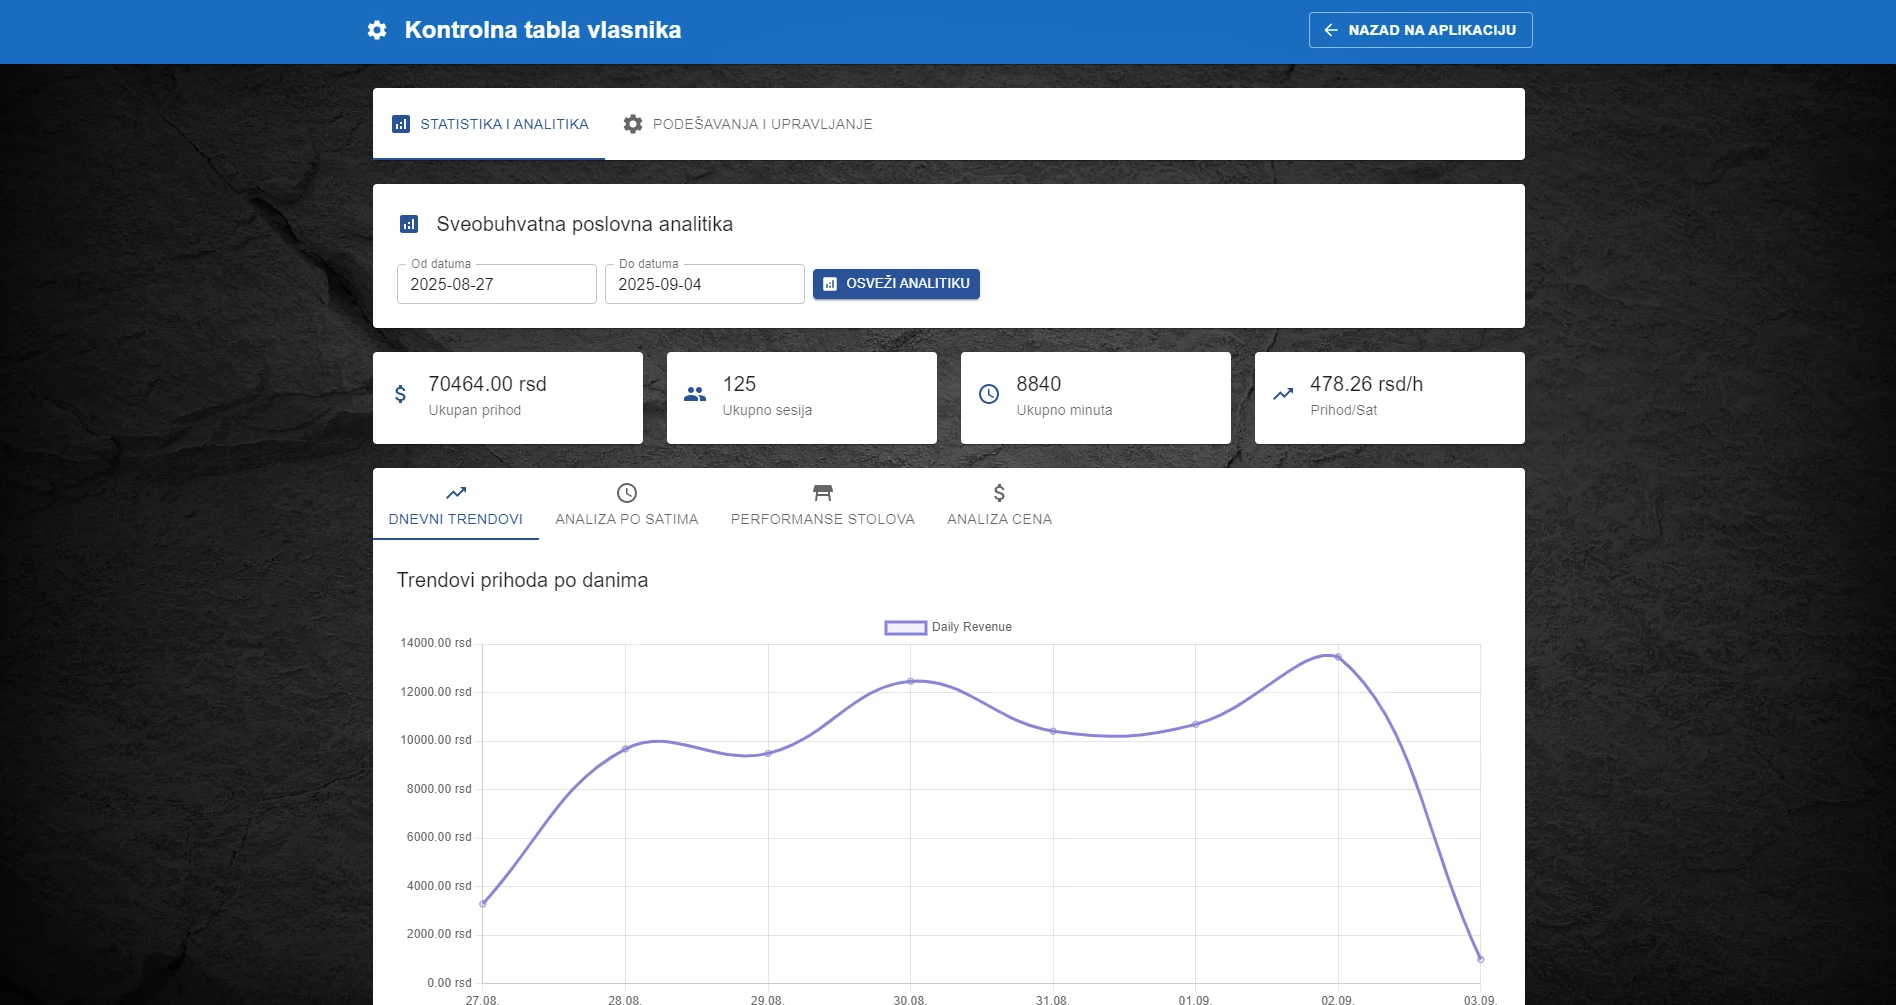The image size is (1896, 1005).
Task: Select the Dnevni trendovi tab
Action: pos(456,505)
